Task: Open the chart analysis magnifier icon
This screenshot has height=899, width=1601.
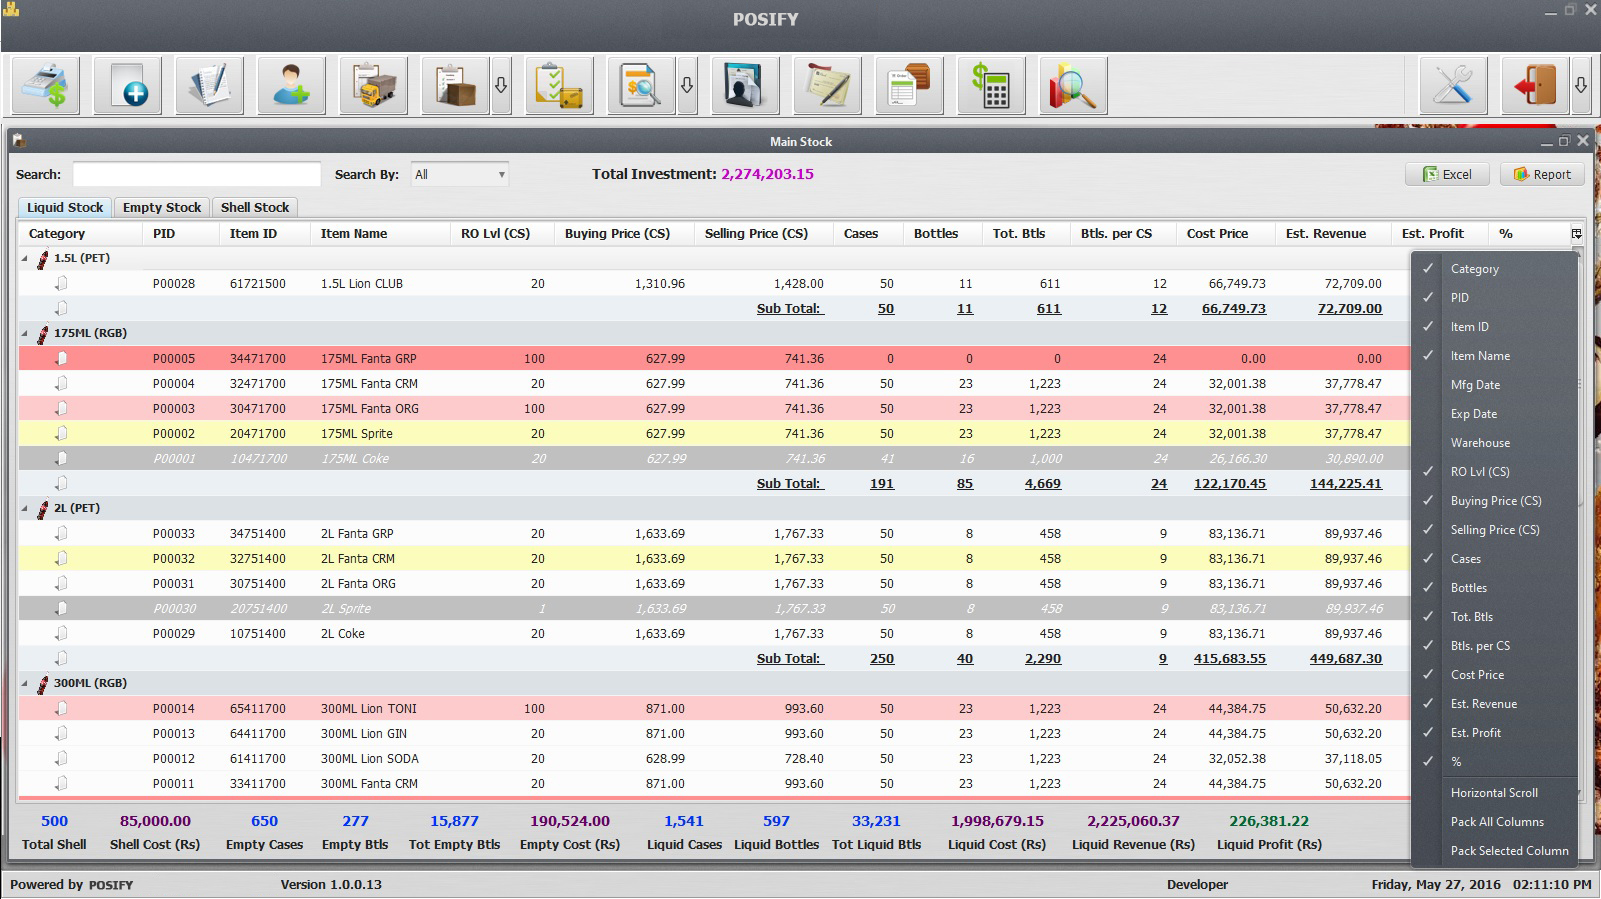Action: [1074, 86]
